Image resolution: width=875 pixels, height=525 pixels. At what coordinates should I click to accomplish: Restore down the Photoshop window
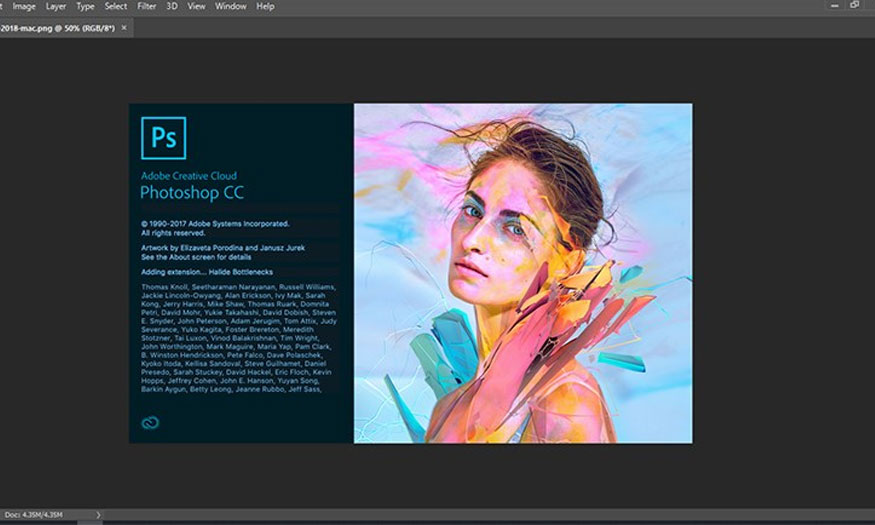(x=854, y=5)
